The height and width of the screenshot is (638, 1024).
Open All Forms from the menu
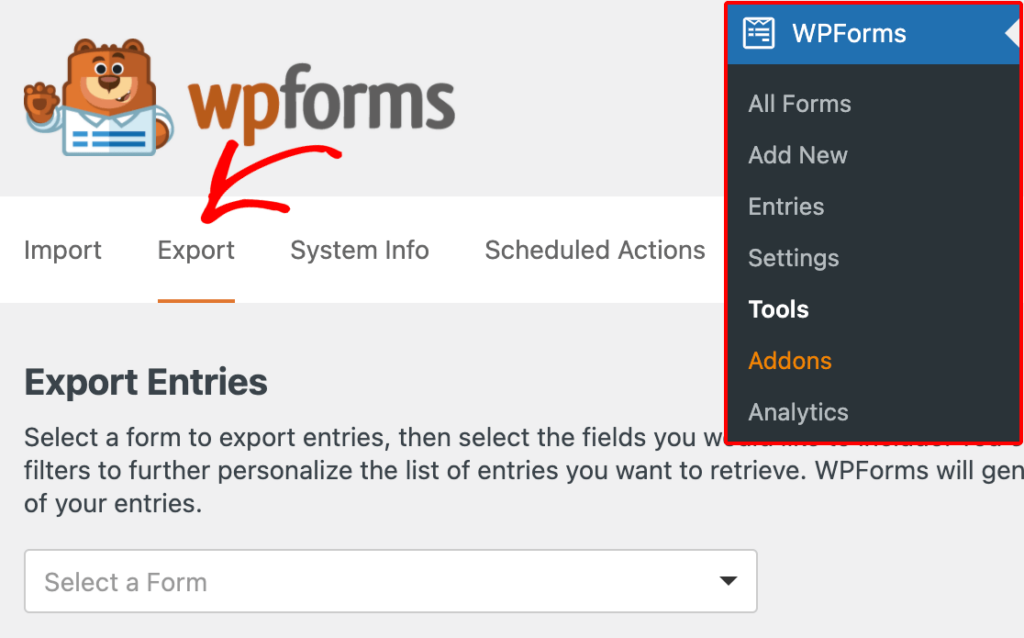tap(799, 103)
